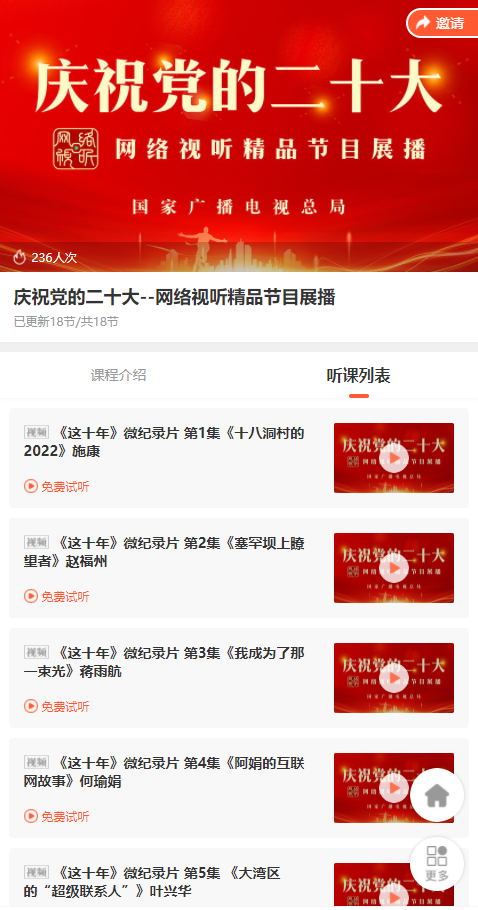Click 免费试听 under 第4集 何瑜娟
This screenshot has width=478, height=910.
click(x=57, y=817)
